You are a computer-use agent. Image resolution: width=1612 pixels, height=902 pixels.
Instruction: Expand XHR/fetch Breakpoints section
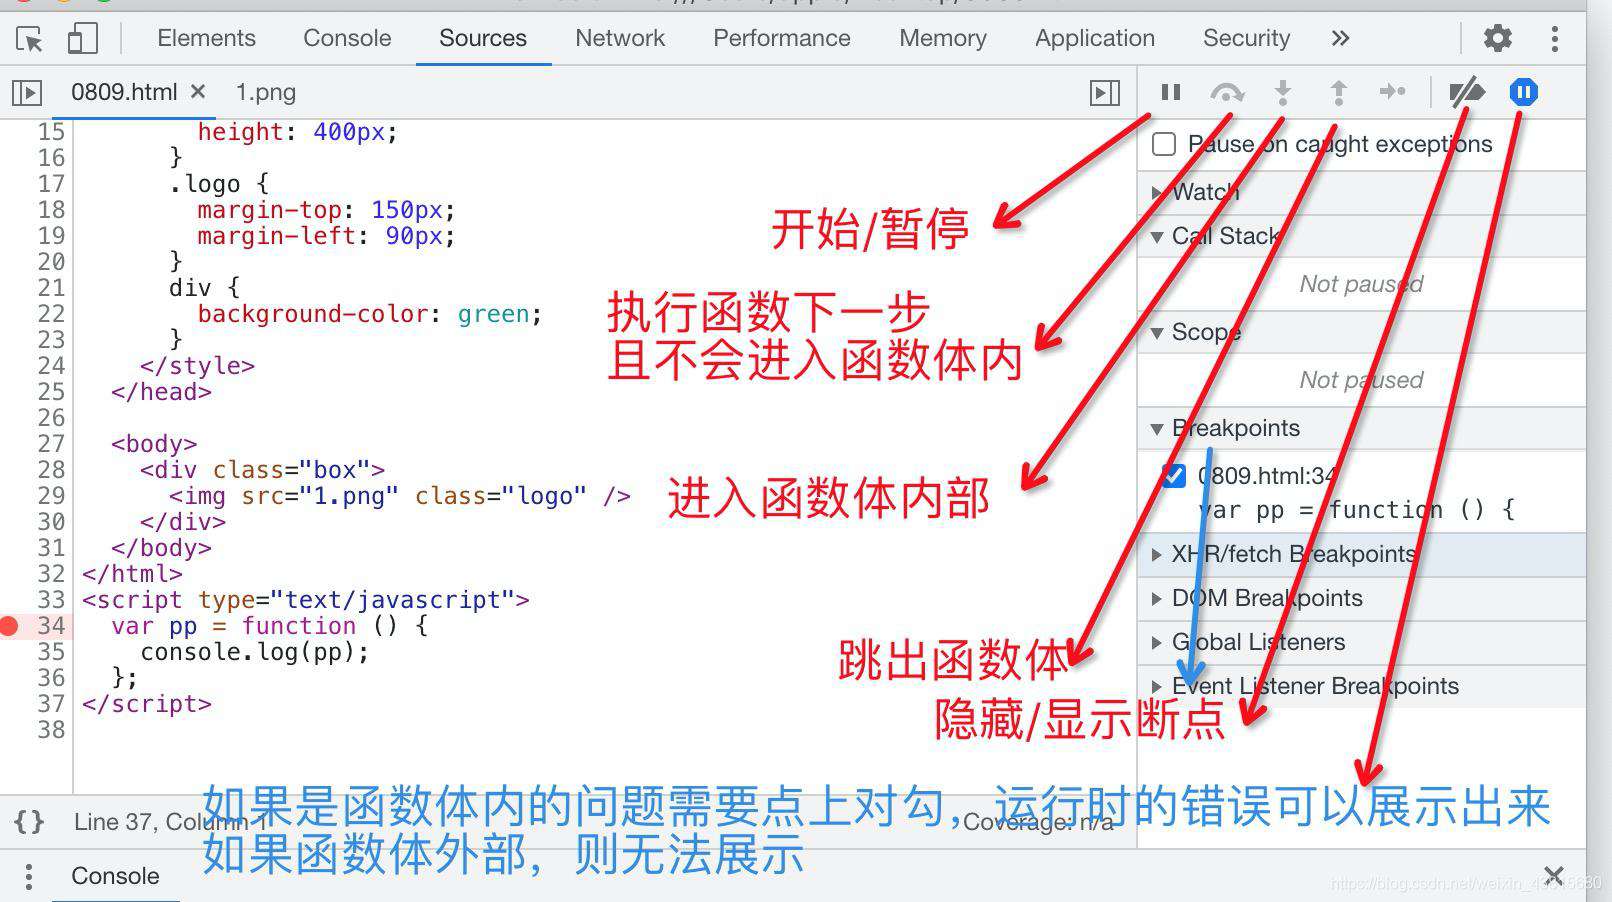[1157, 555]
